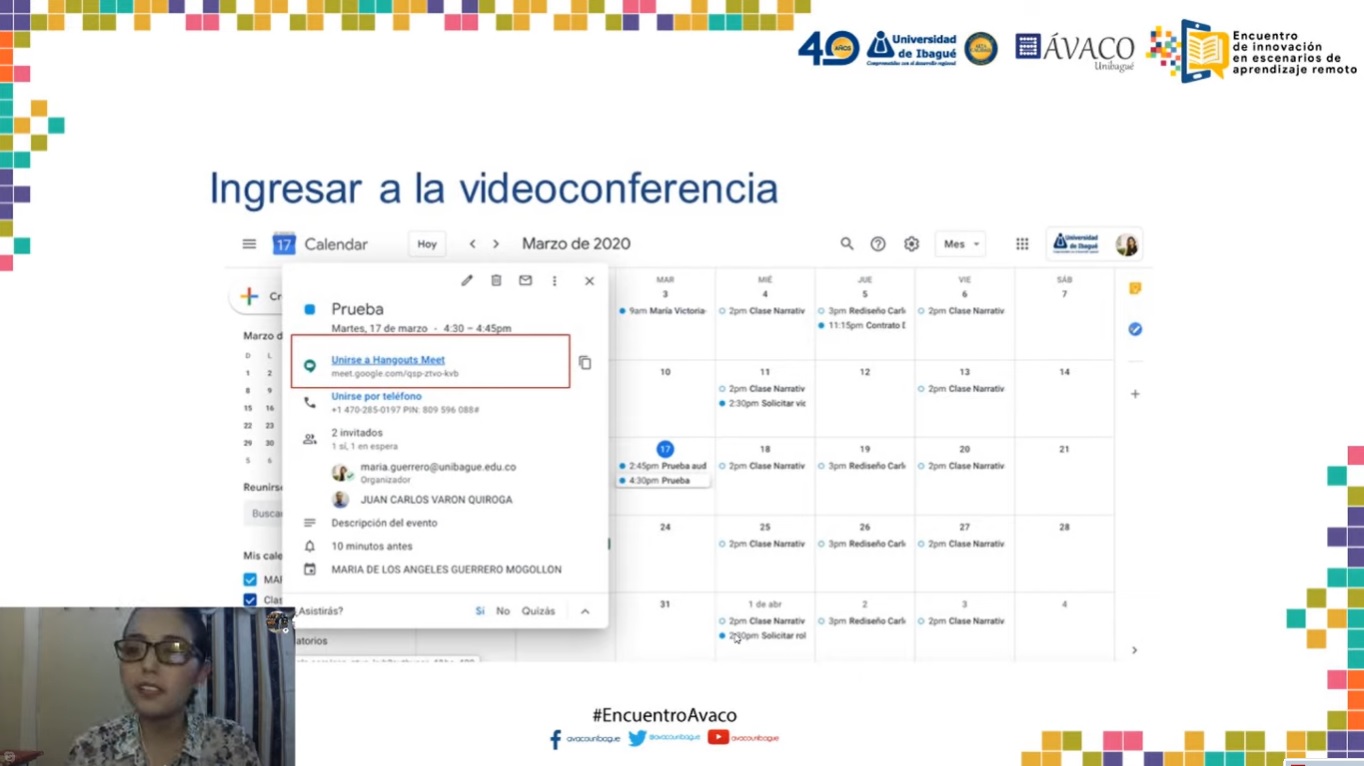Click the Hoy button
The image size is (1364, 766).
[427, 244]
